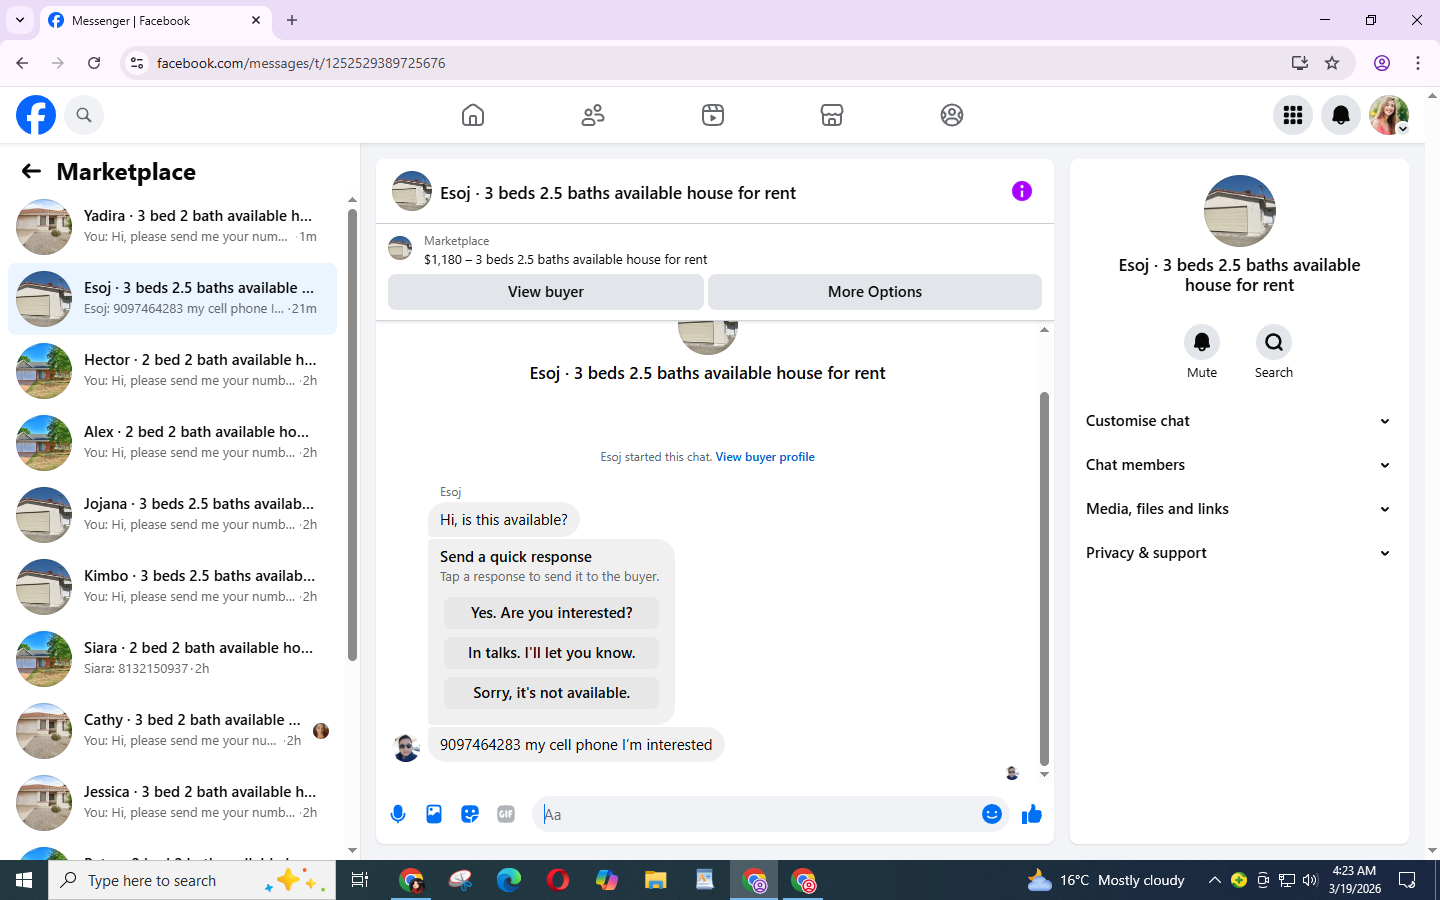The width and height of the screenshot is (1440, 900).
Task: Open Task View in the taskbar
Action: [360, 880]
